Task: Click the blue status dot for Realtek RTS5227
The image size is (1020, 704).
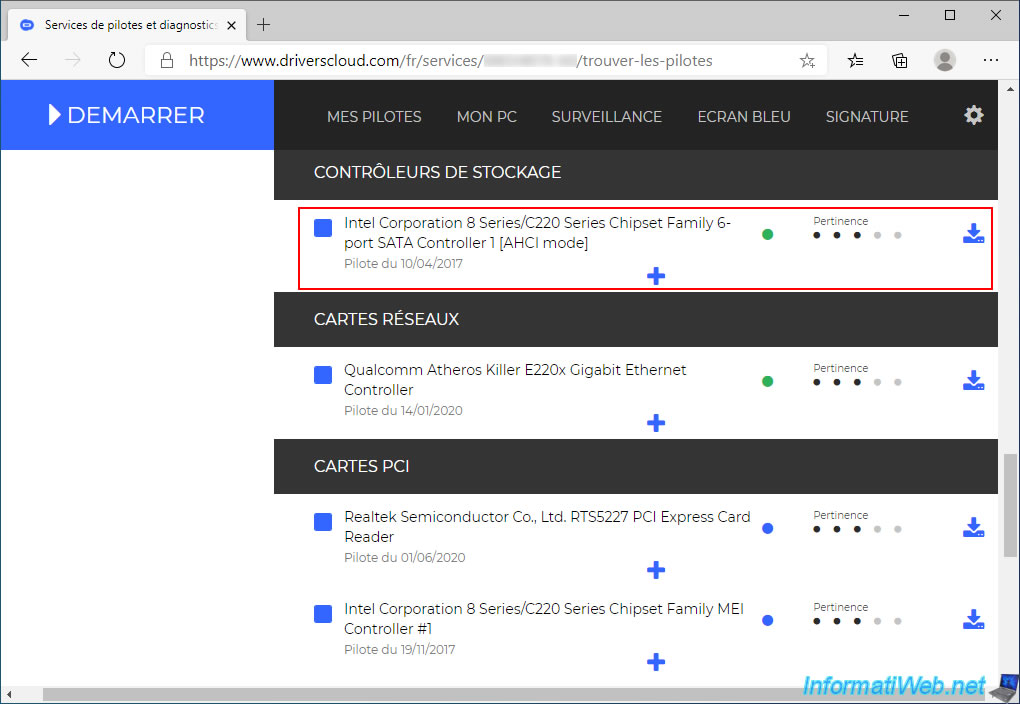Action: point(768,528)
